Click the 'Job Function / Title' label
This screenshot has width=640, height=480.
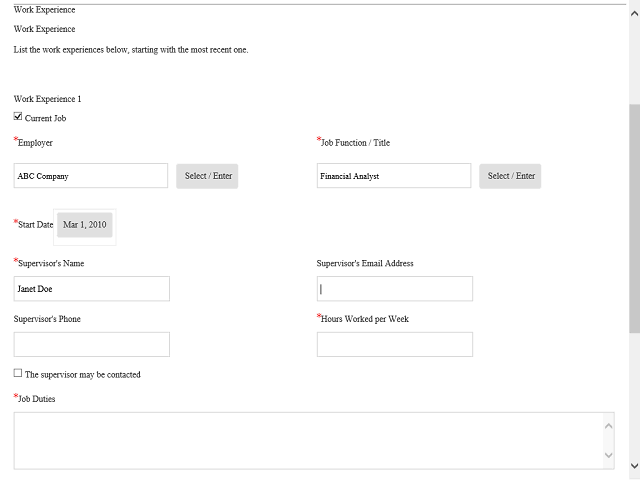tap(355, 143)
